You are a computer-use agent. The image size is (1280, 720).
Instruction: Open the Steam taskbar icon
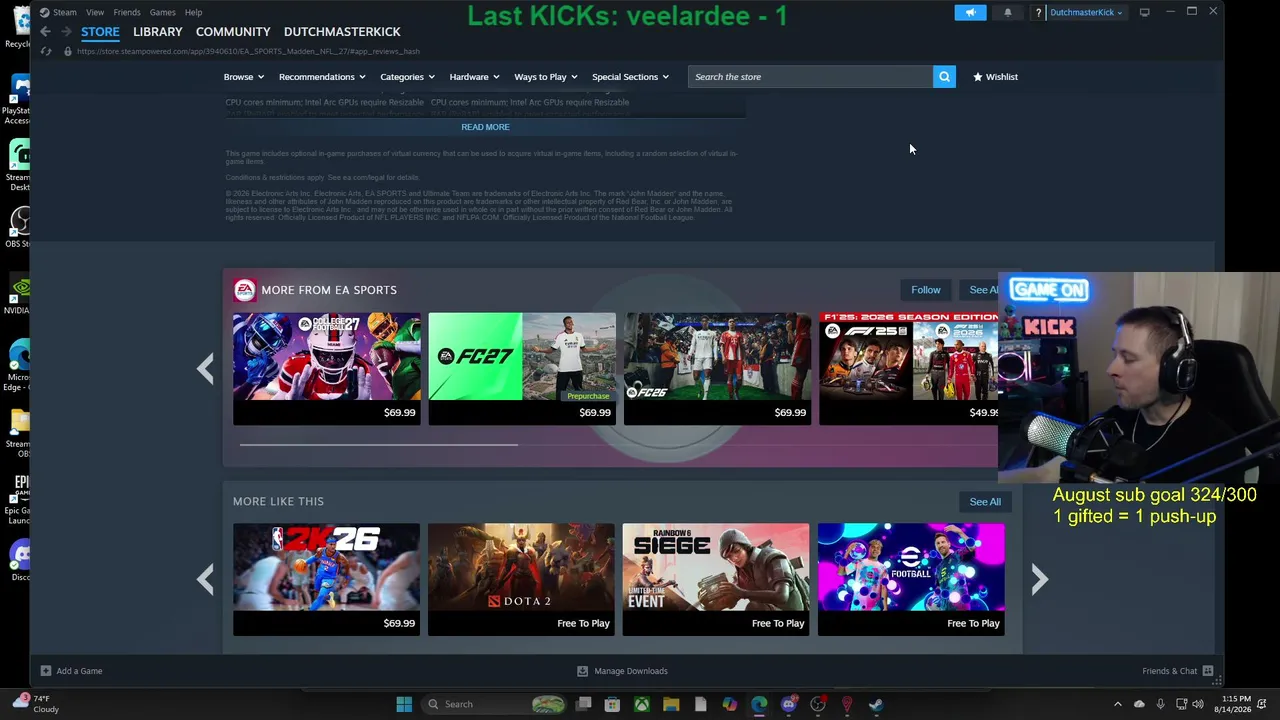click(876, 704)
